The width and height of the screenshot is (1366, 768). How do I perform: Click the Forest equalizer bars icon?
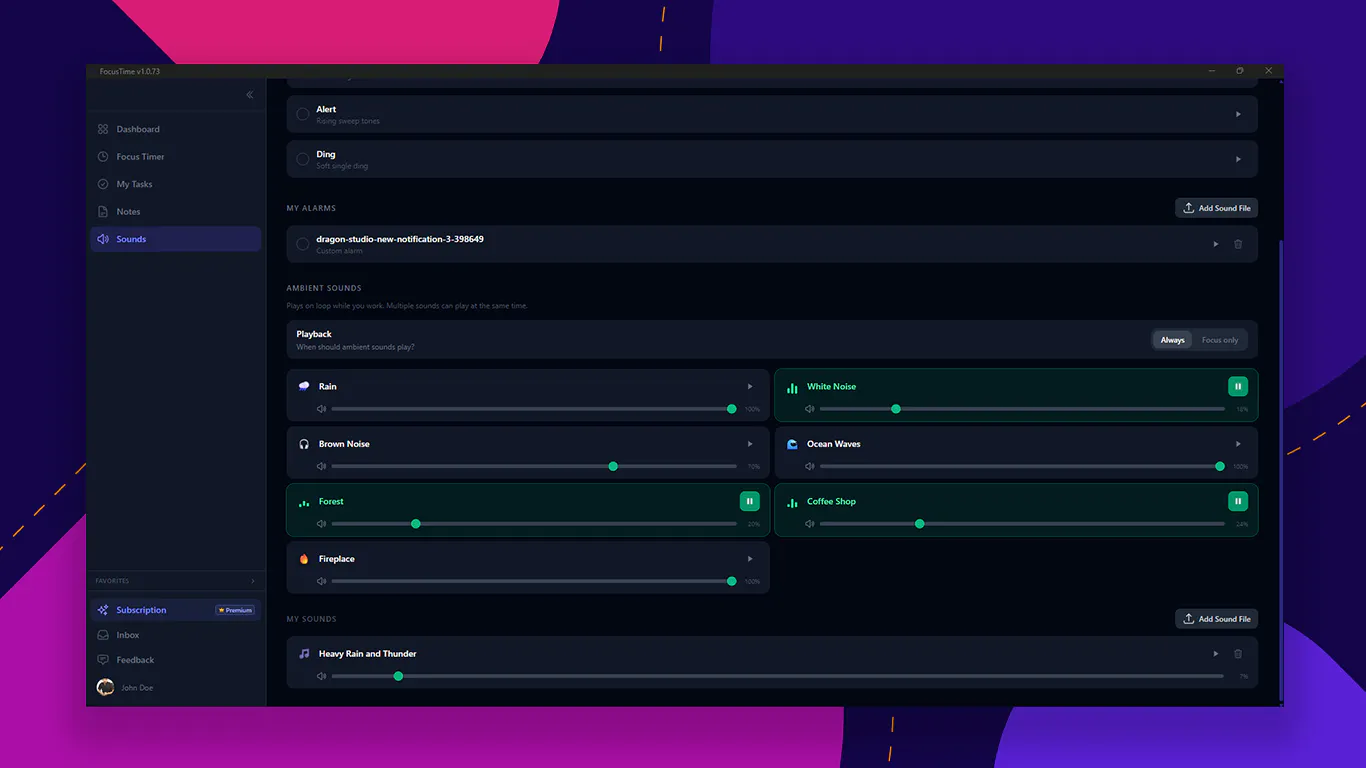pos(304,503)
